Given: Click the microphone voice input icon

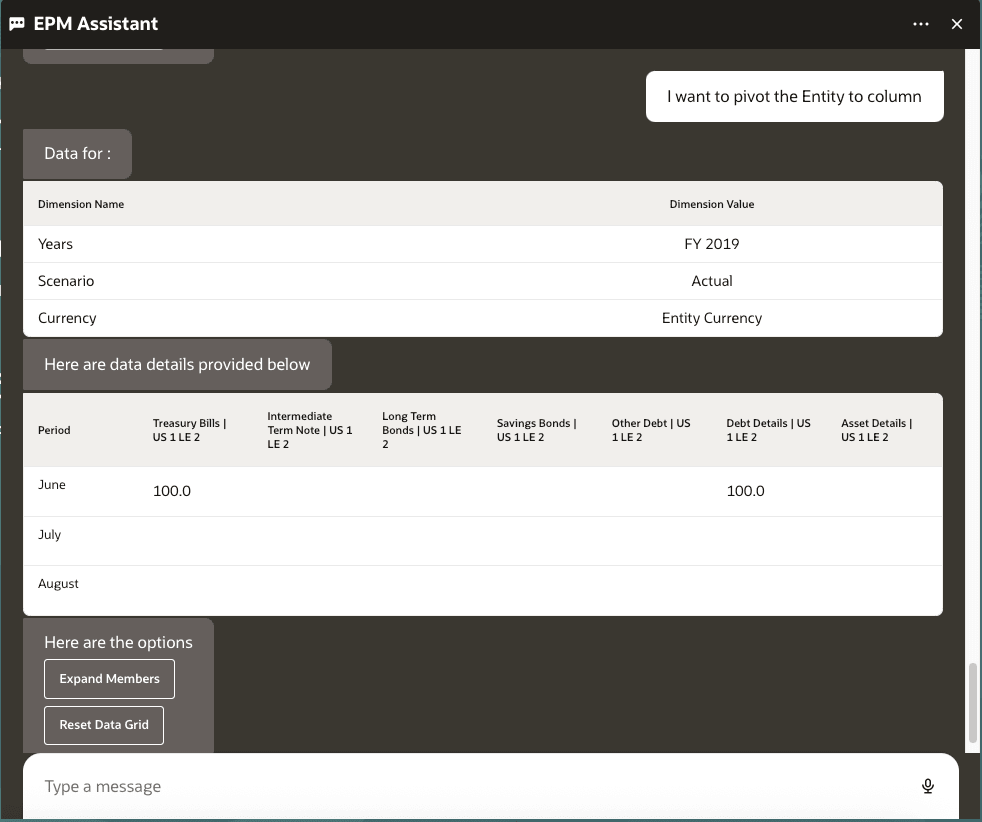Looking at the screenshot, I should pyautogui.click(x=928, y=786).
